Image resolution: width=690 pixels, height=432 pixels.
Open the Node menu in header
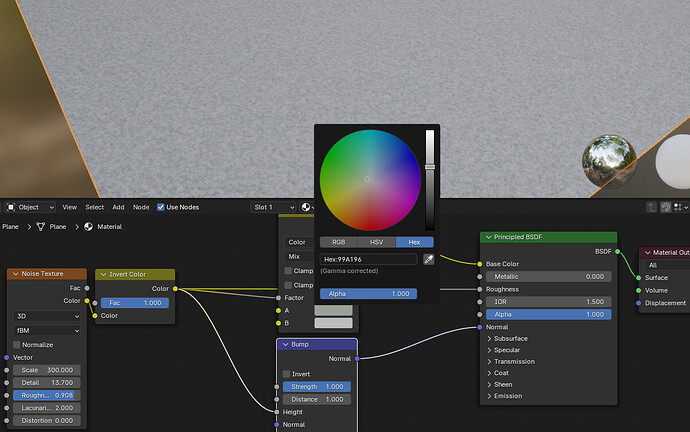coord(141,207)
